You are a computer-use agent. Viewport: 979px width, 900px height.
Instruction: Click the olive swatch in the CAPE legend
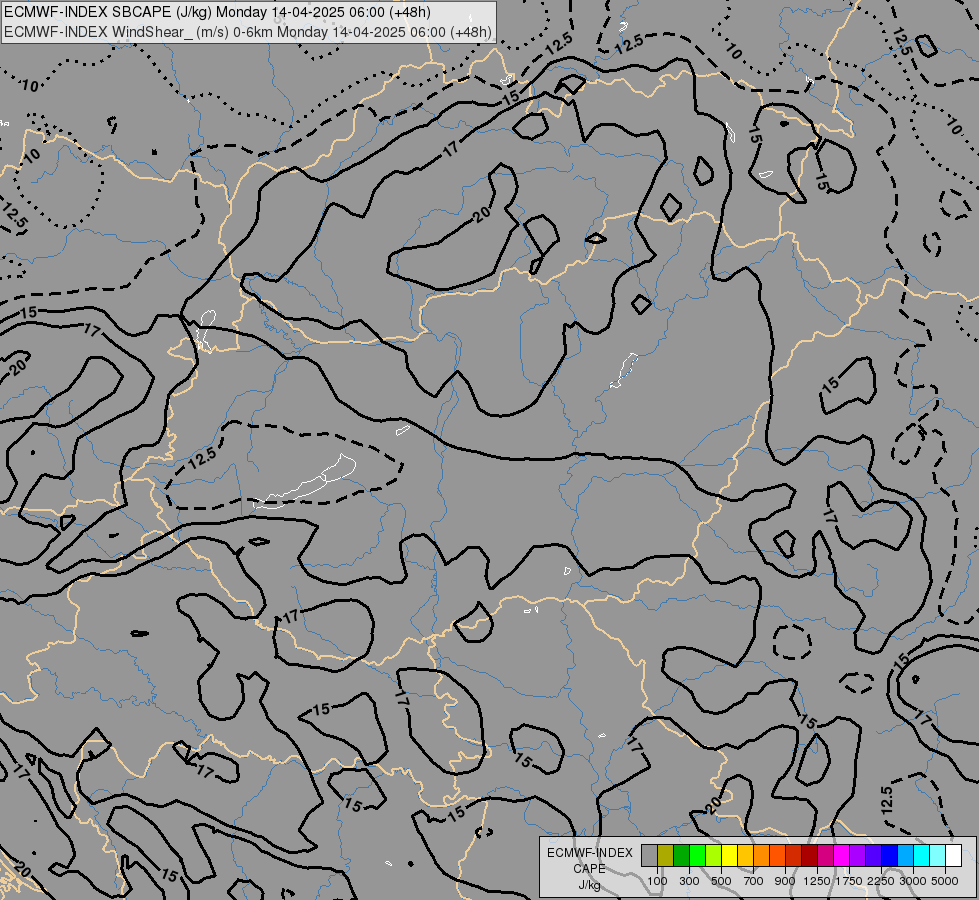[x=666, y=855]
